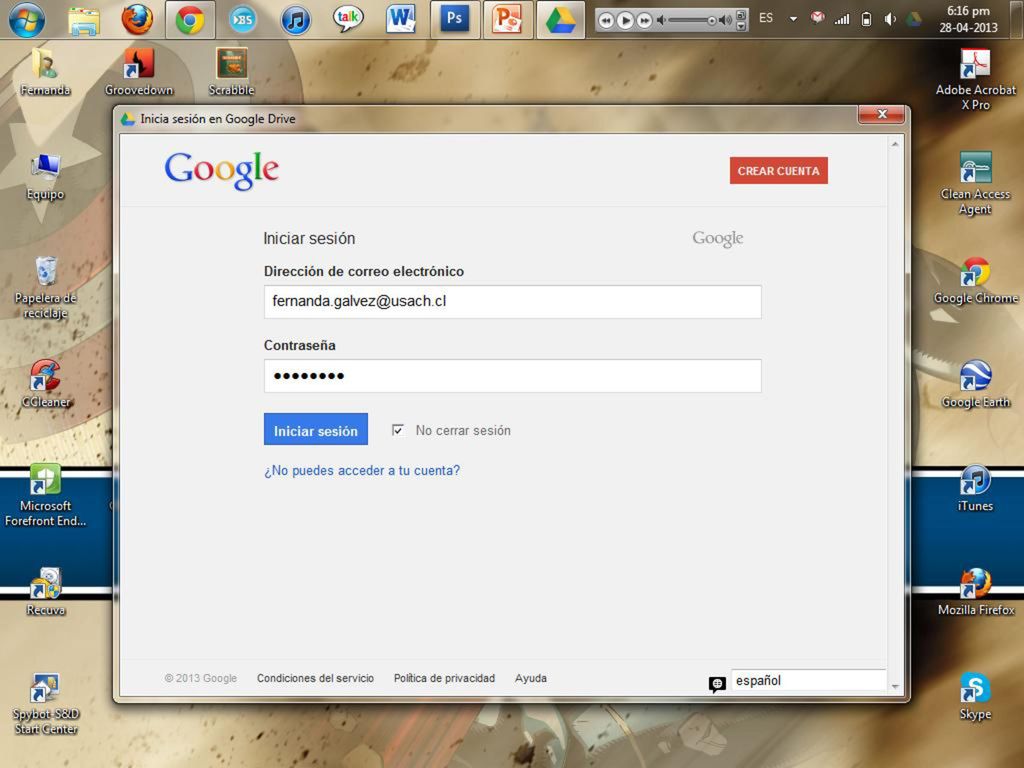Skip to next track in mini player

(x=644, y=21)
